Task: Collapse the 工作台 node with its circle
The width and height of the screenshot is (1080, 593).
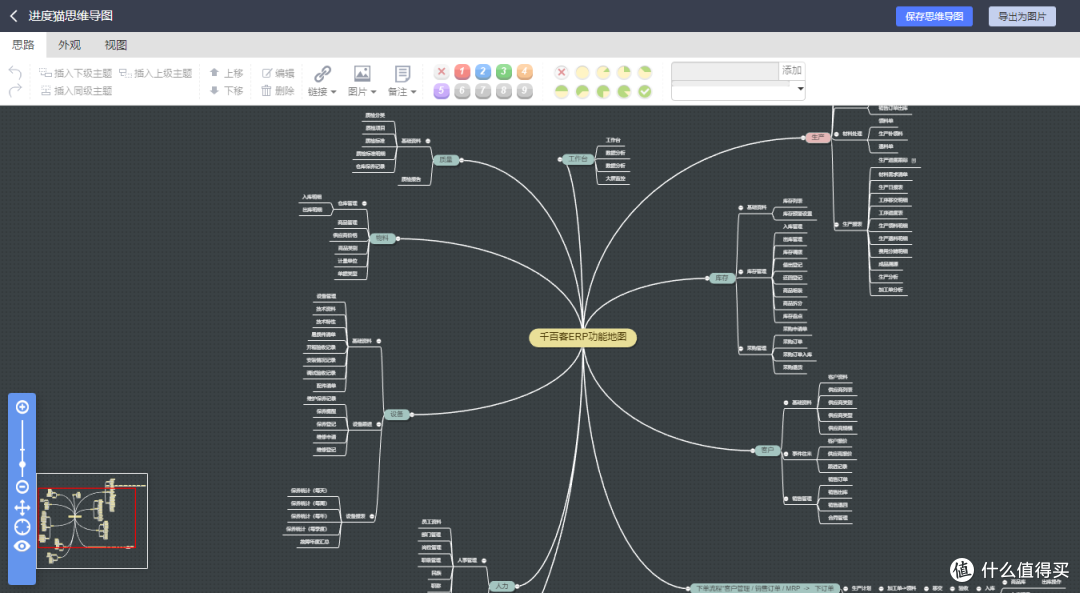Action: click(x=561, y=159)
